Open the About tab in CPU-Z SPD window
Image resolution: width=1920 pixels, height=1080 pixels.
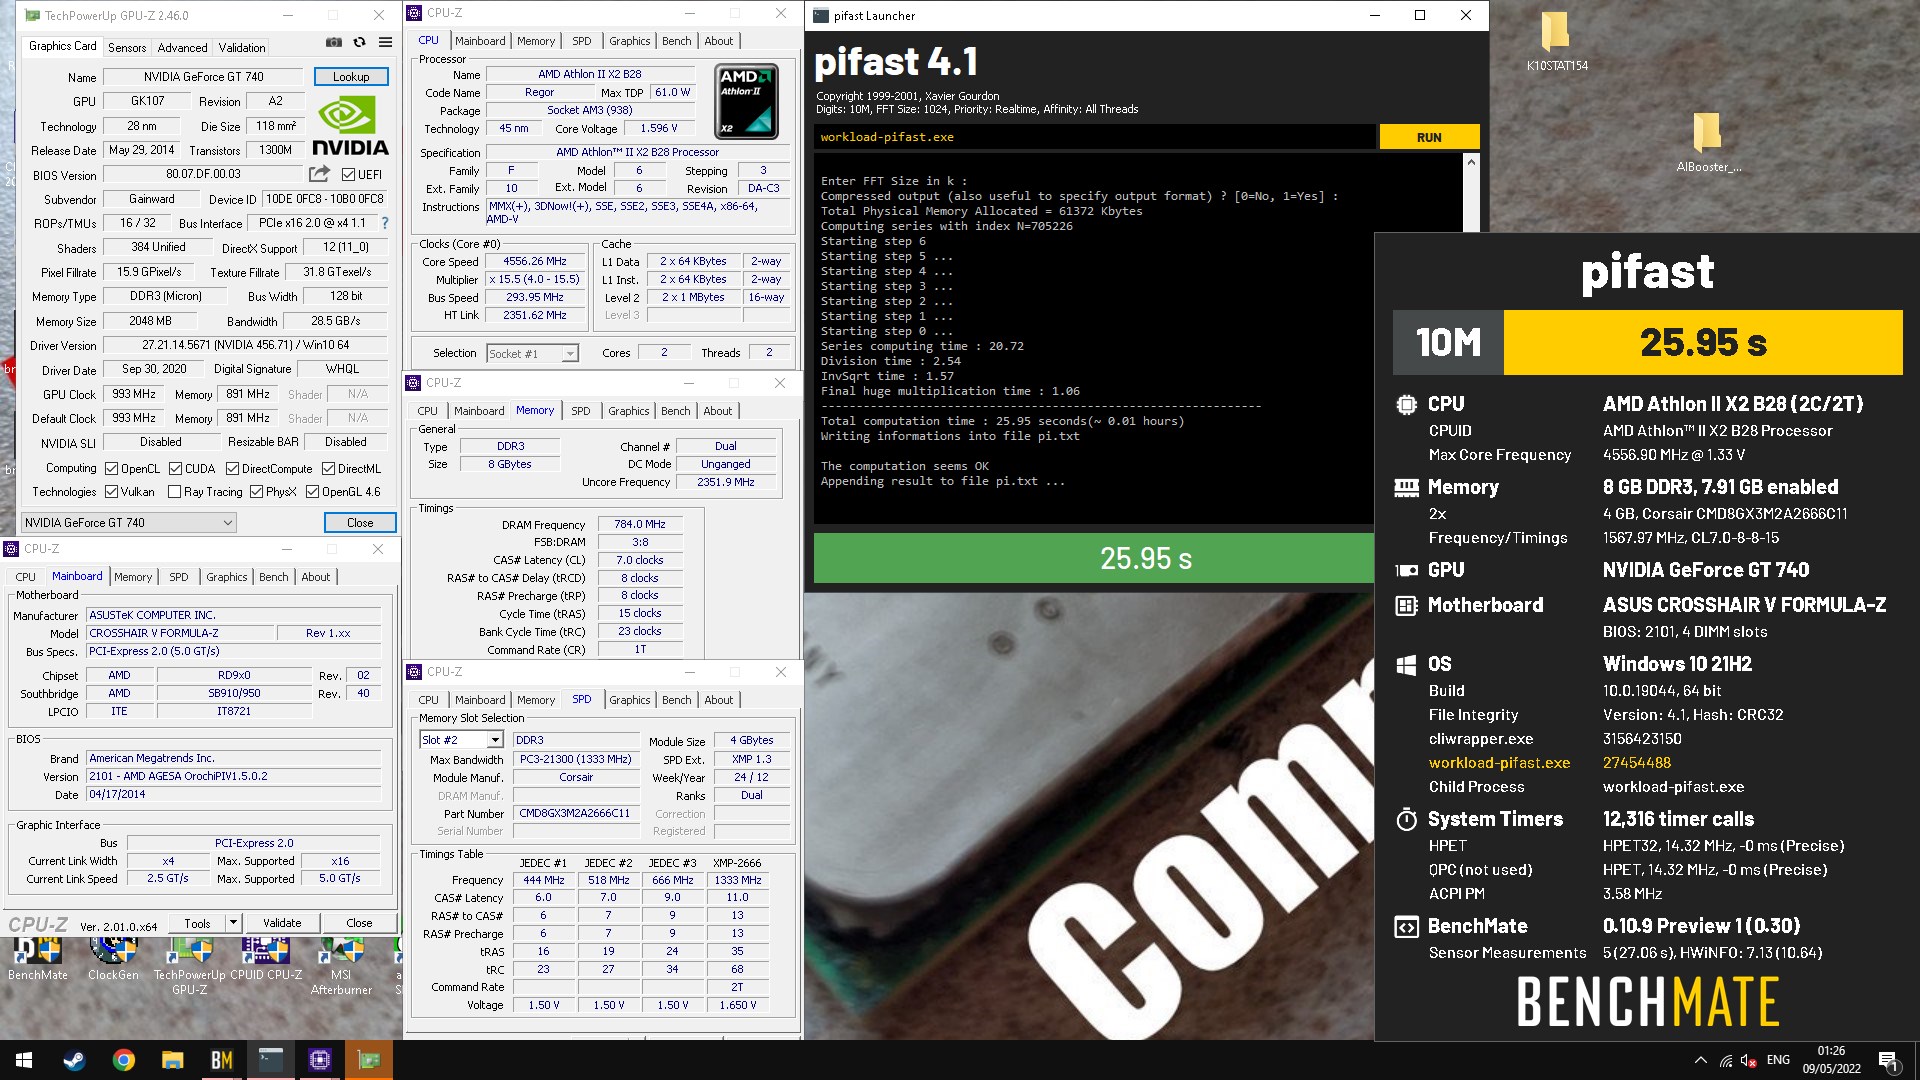[718, 700]
